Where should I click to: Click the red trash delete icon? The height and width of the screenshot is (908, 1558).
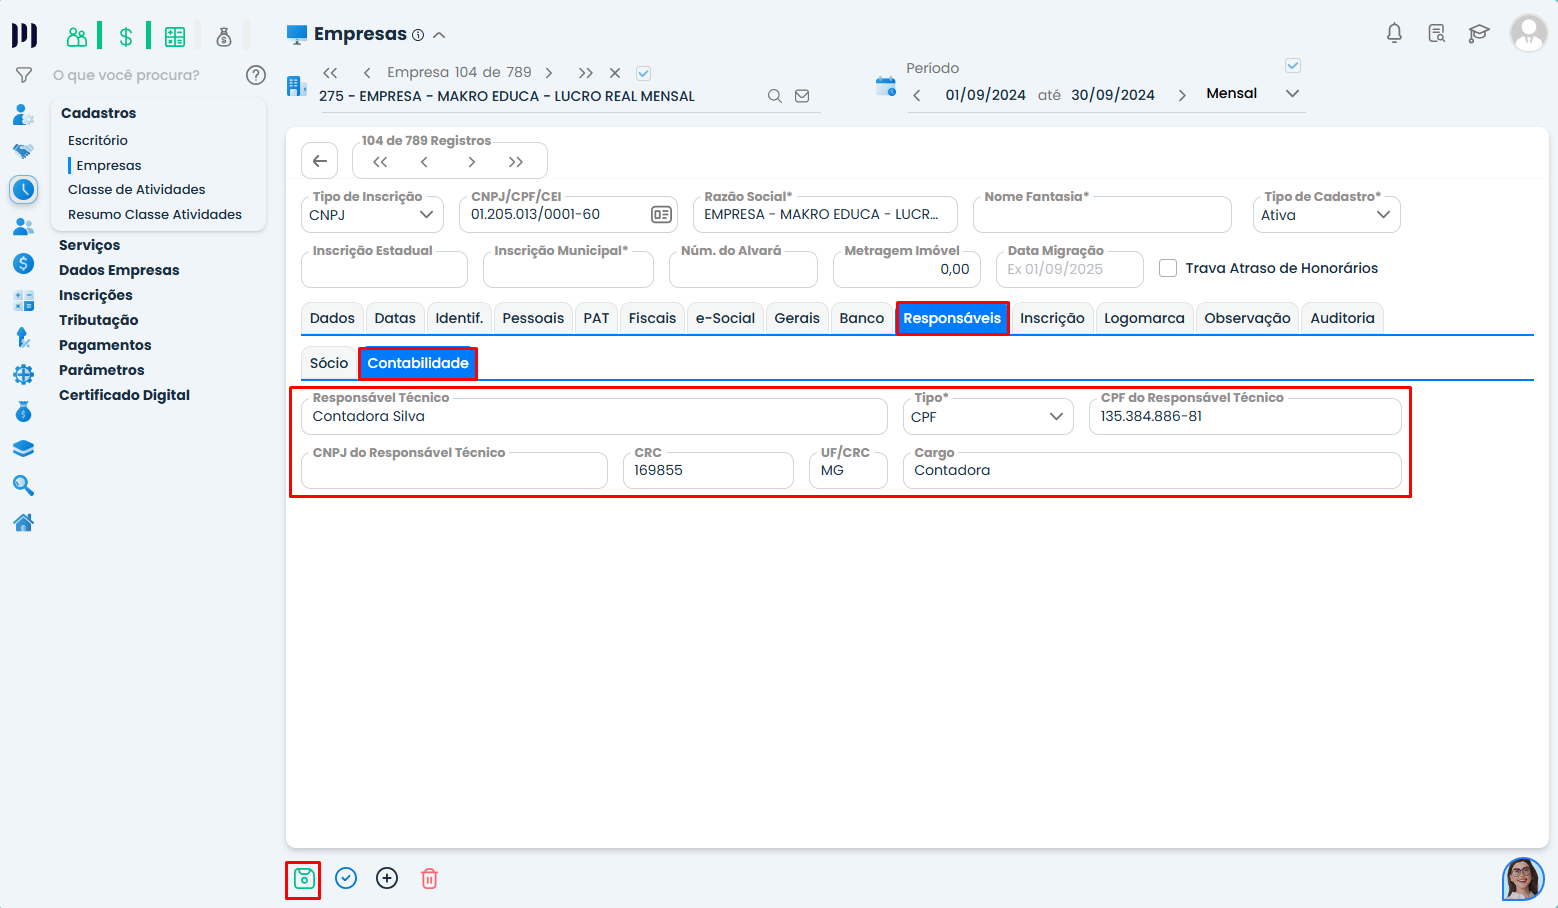[x=429, y=879]
